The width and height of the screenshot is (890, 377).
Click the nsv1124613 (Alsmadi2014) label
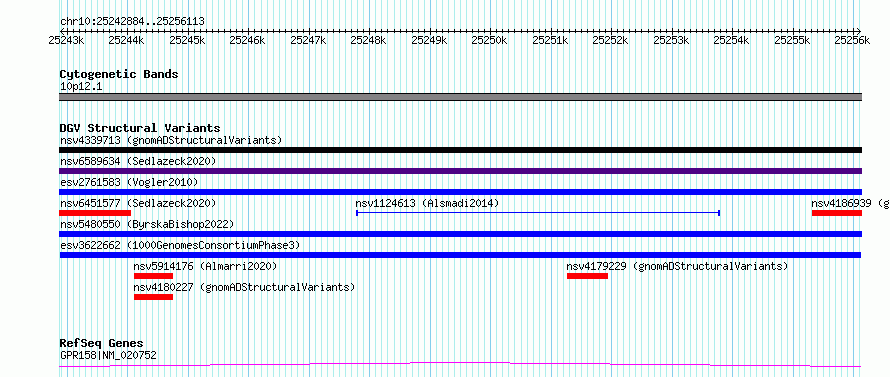[427, 203]
